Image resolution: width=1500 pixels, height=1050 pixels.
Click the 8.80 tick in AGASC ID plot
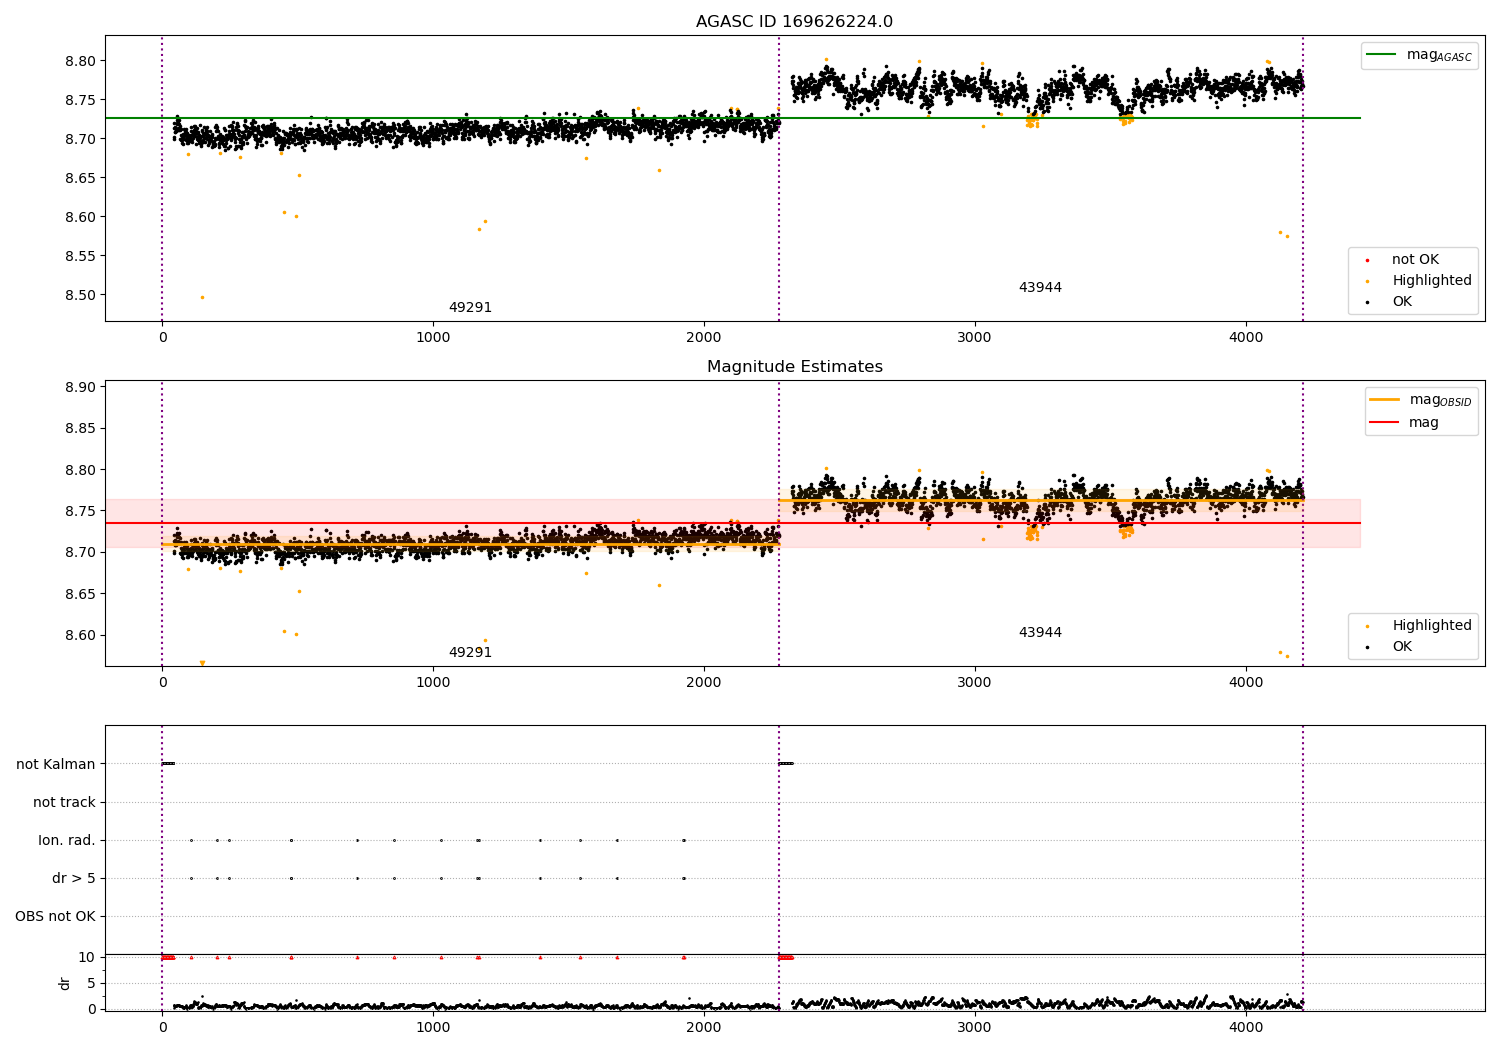(80, 61)
